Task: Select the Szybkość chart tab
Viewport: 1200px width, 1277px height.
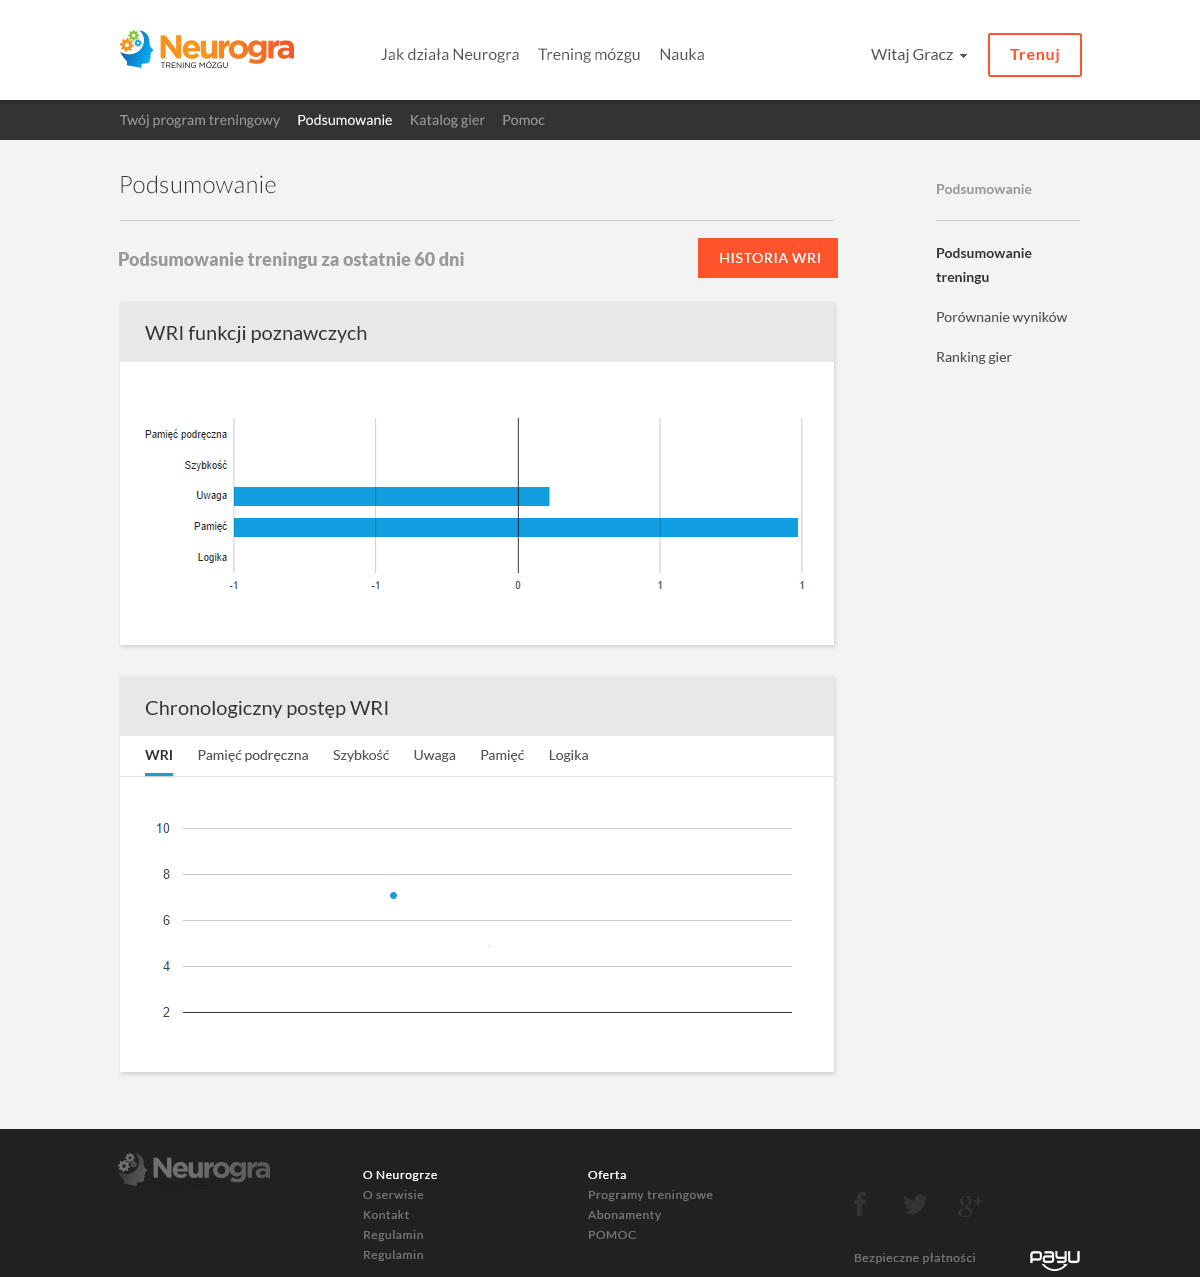Action: (x=361, y=756)
